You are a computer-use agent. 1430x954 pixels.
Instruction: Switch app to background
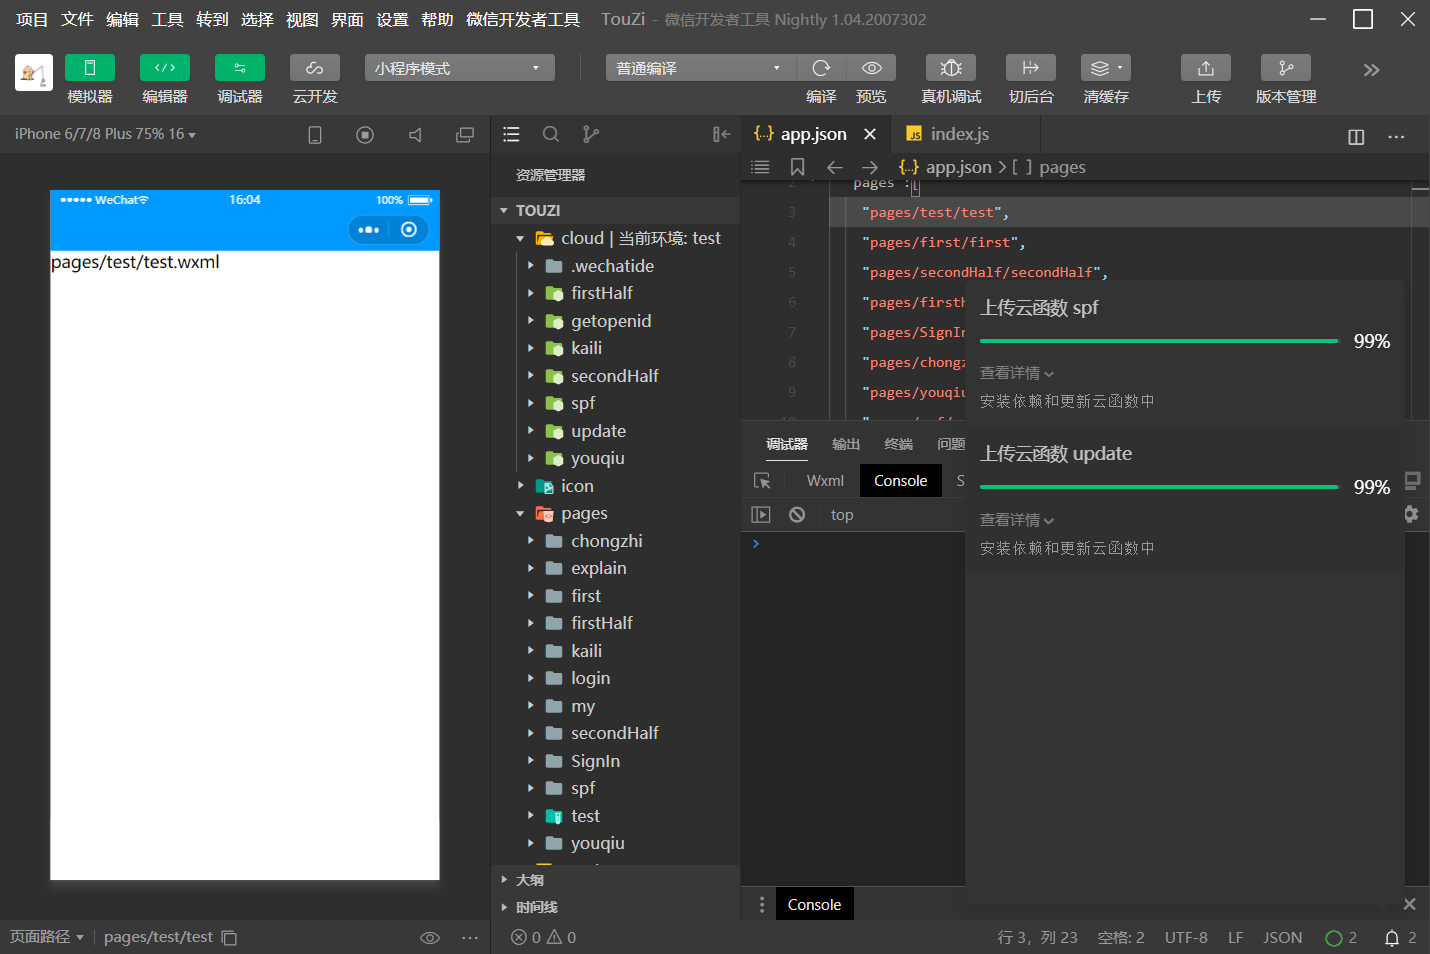coord(1031,67)
